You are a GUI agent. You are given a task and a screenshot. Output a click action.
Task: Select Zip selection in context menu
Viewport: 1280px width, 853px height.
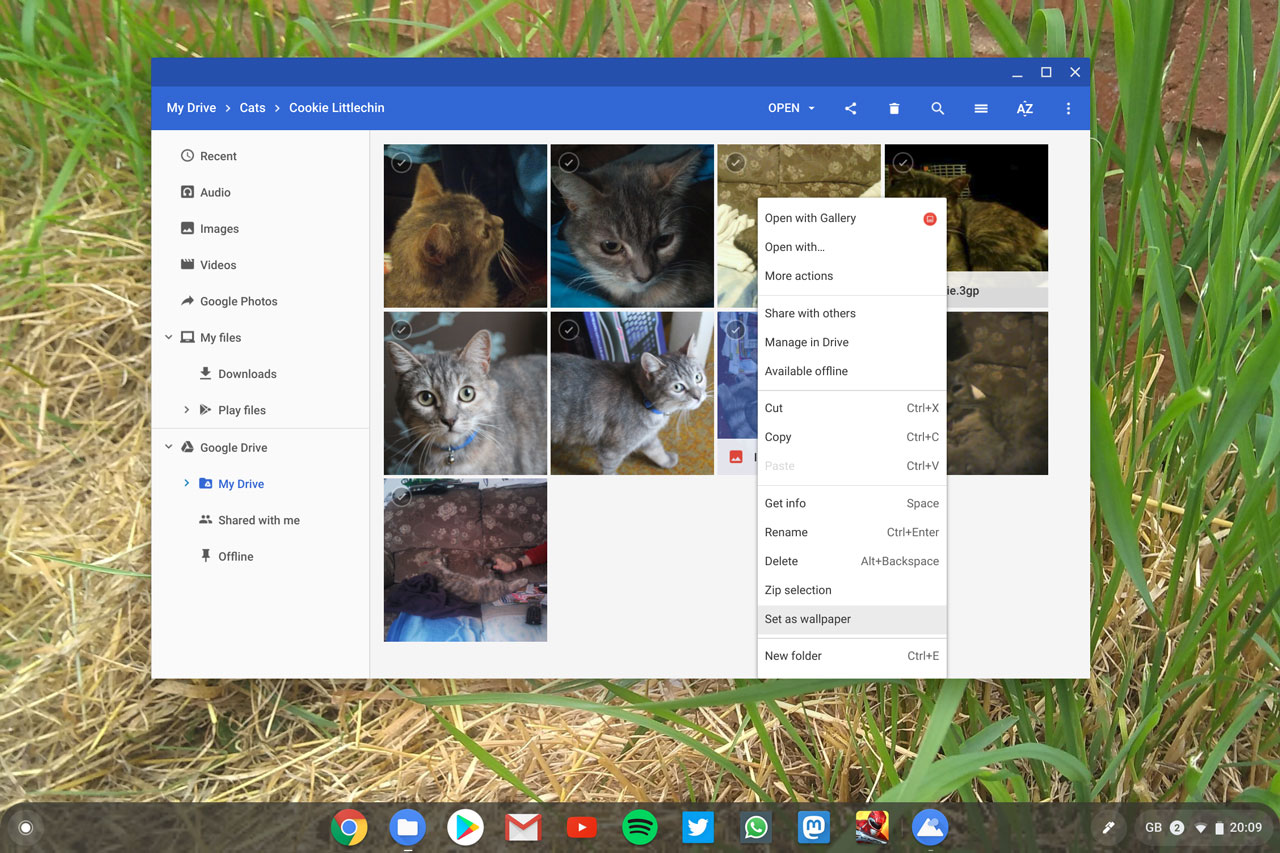click(x=797, y=590)
